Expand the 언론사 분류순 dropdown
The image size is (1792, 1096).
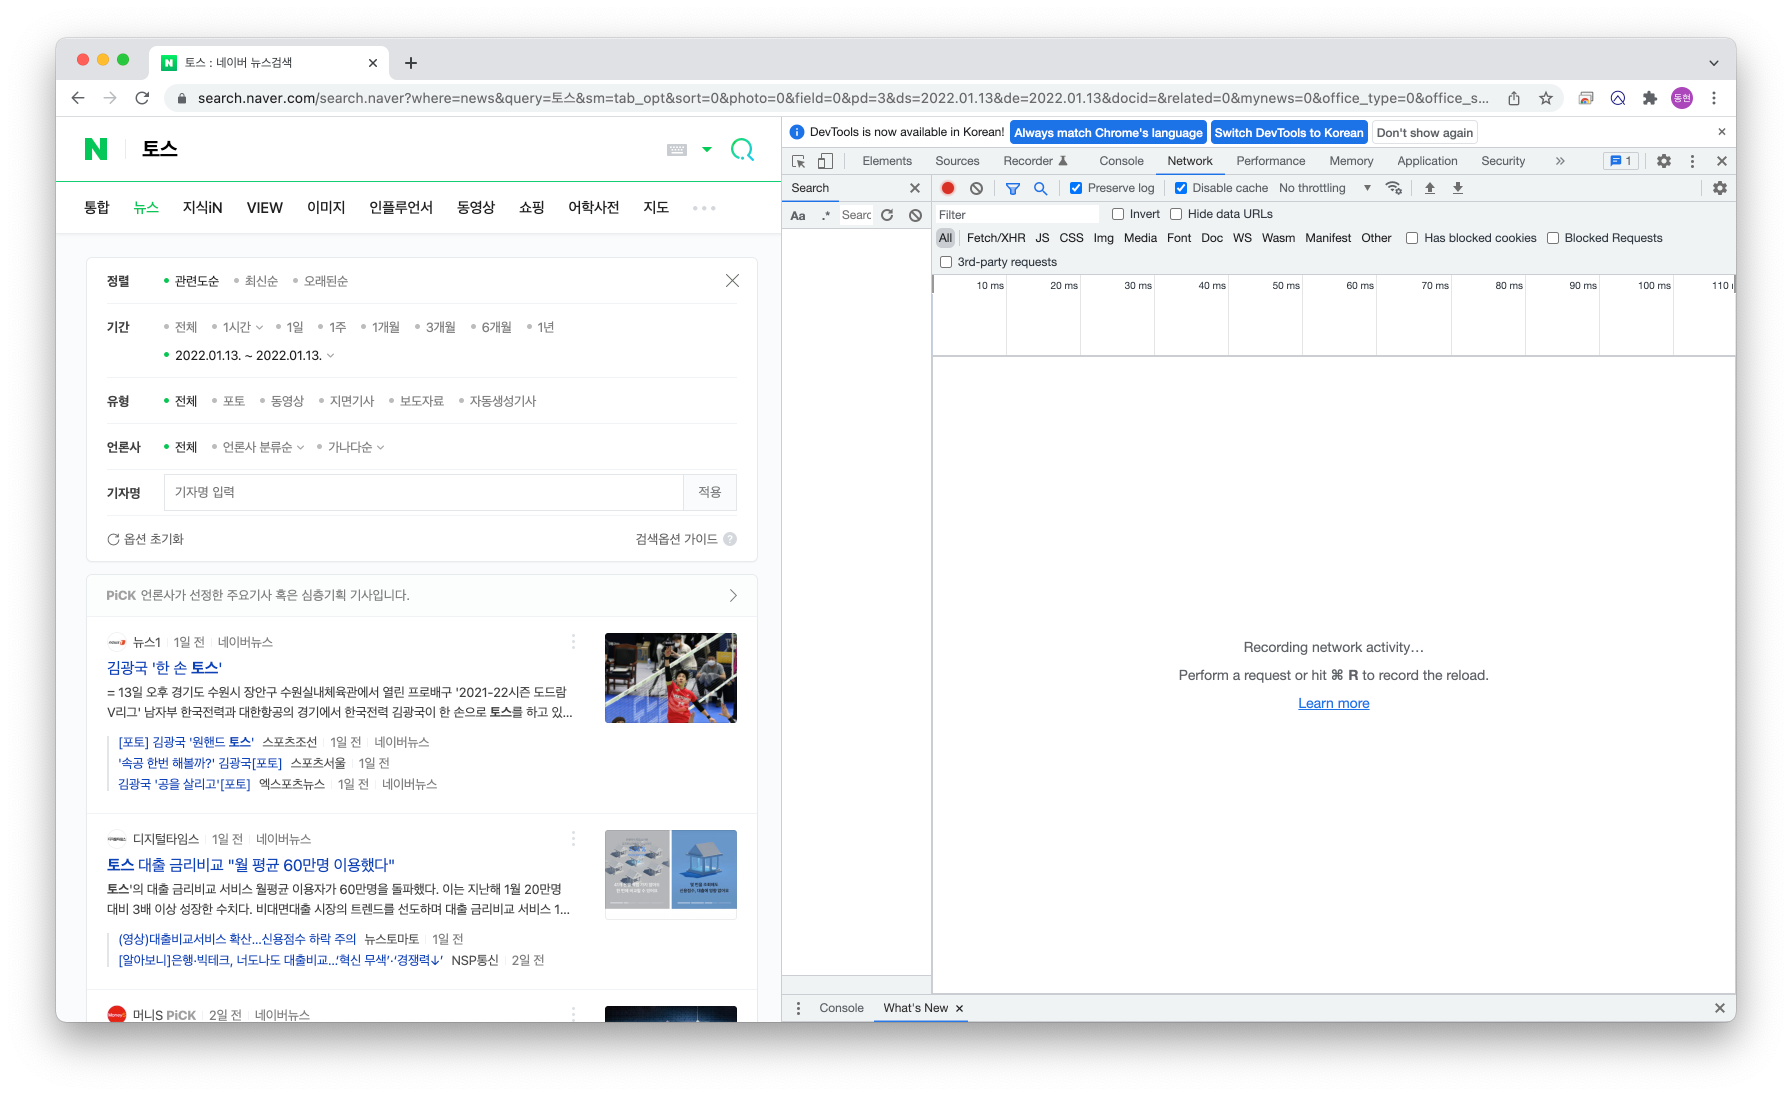[x=263, y=447]
